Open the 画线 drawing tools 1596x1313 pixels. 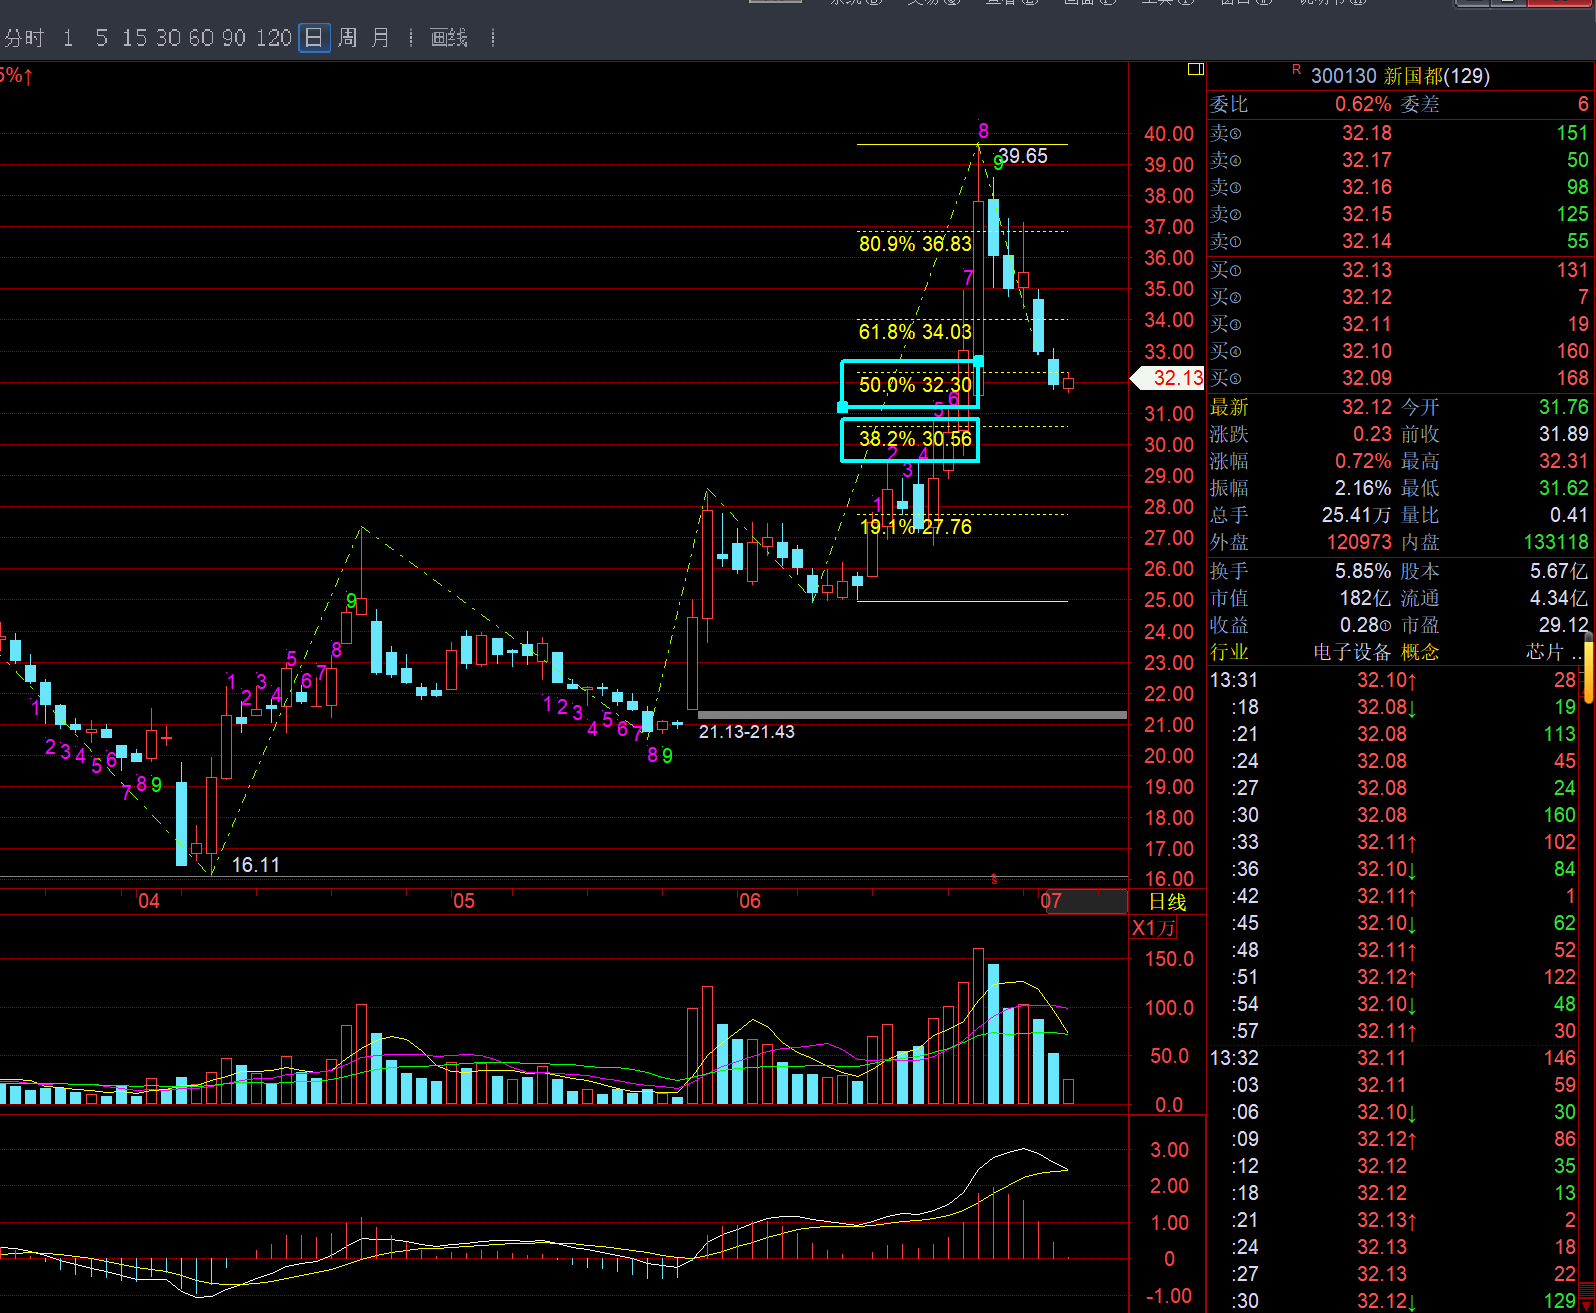[x=449, y=38]
